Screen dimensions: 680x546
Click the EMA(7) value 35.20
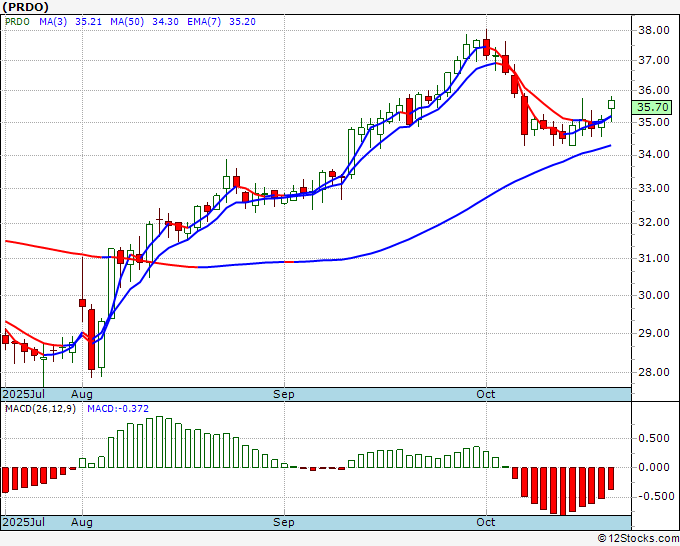coord(242,22)
